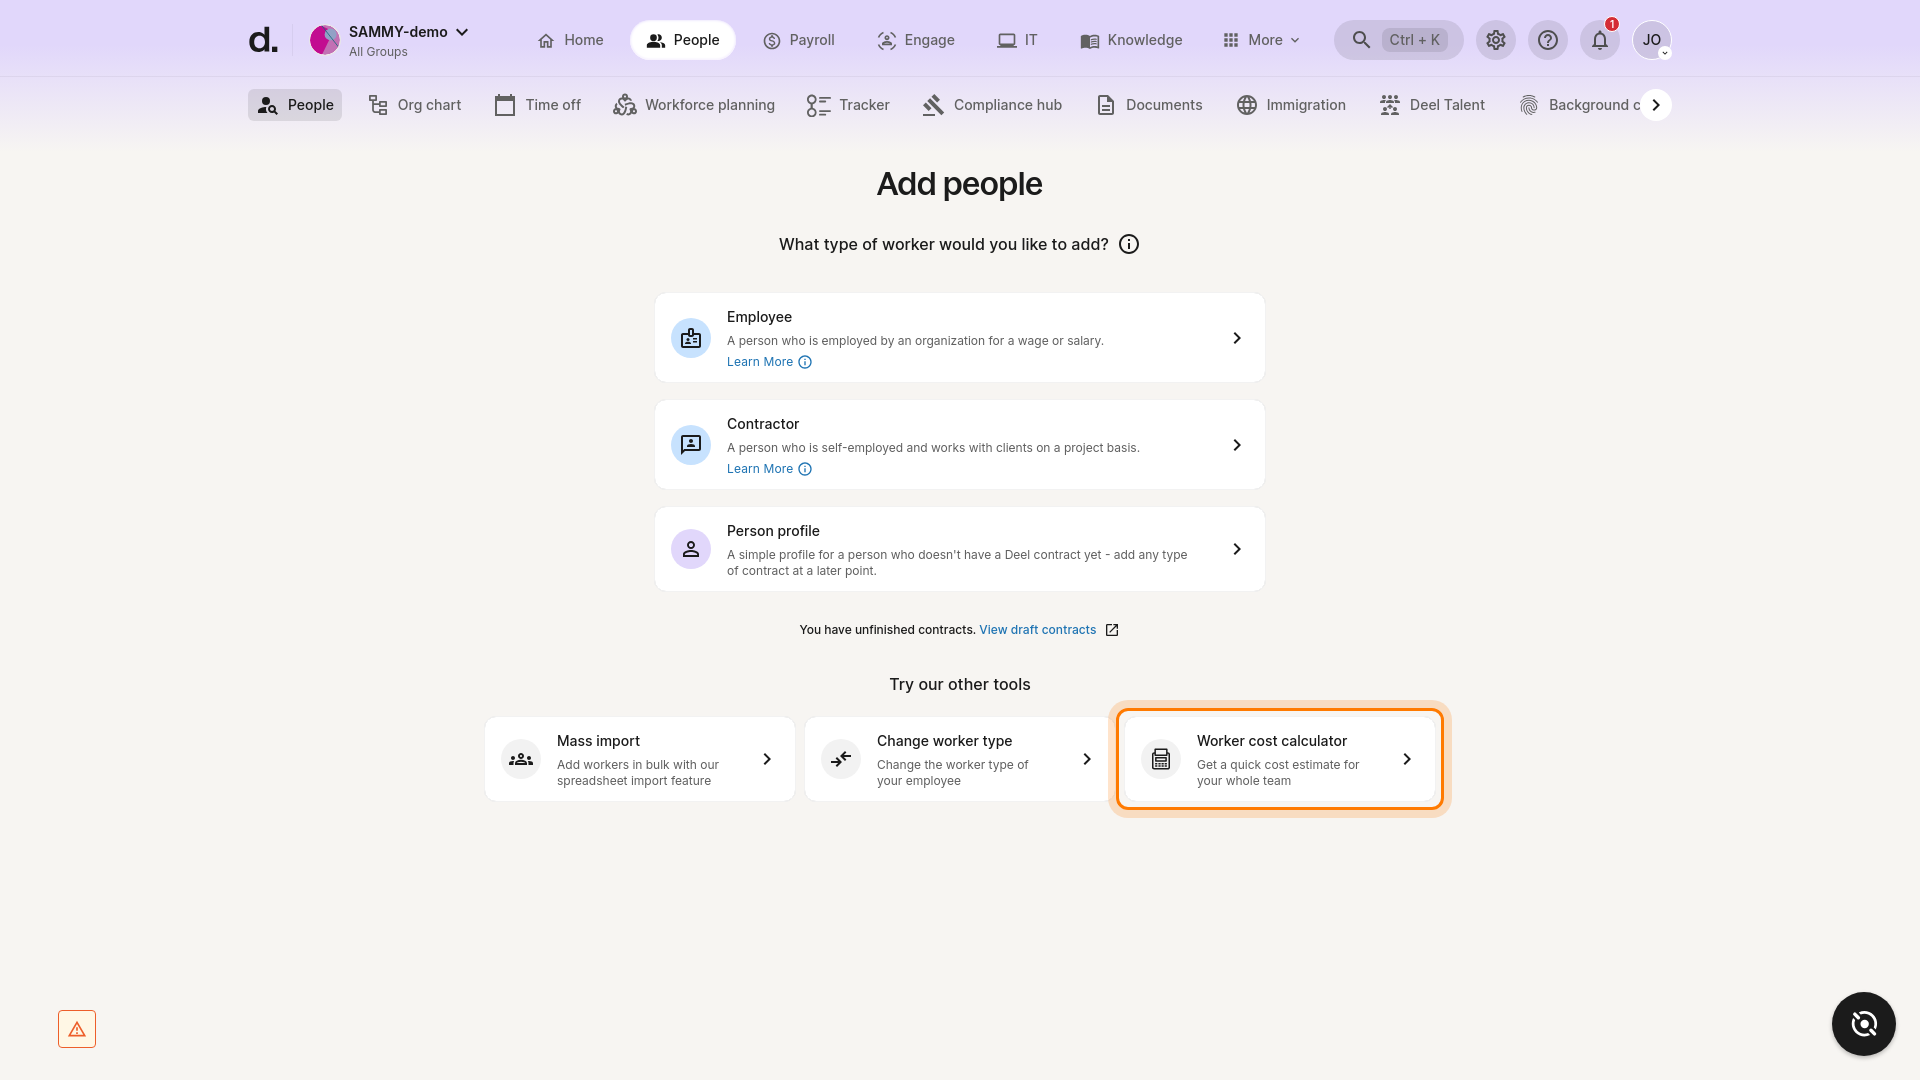Open the help question mark icon
Viewport: 1920px width, 1080px height.
pos(1548,40)
